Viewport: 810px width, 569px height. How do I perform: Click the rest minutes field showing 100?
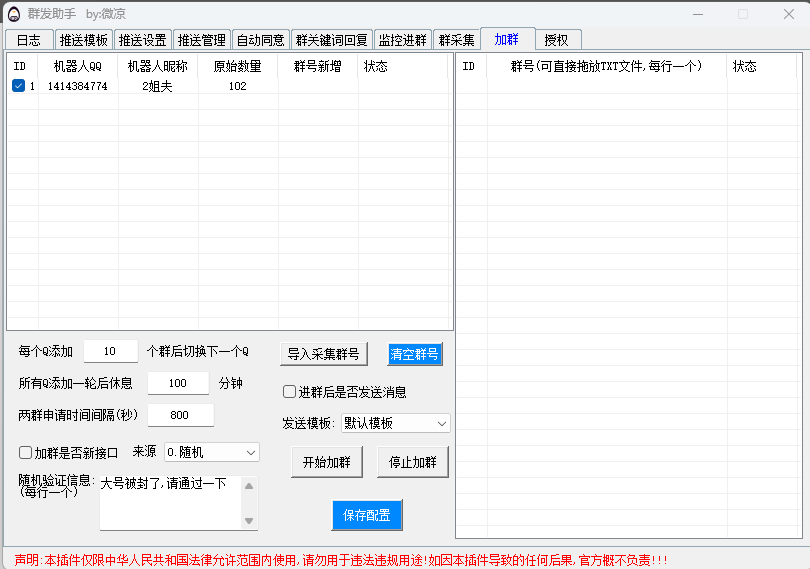pos(178,383)
